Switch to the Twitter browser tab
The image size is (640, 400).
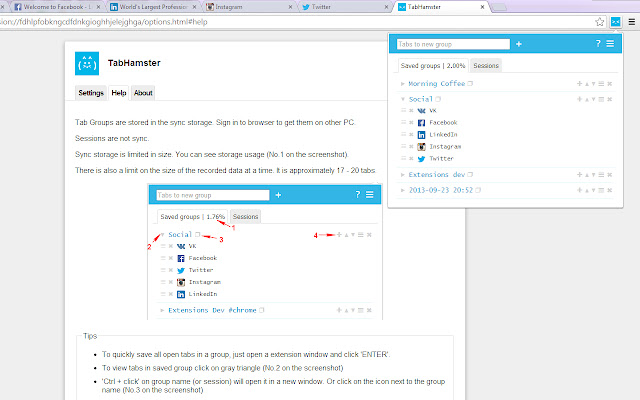point(345,7)
